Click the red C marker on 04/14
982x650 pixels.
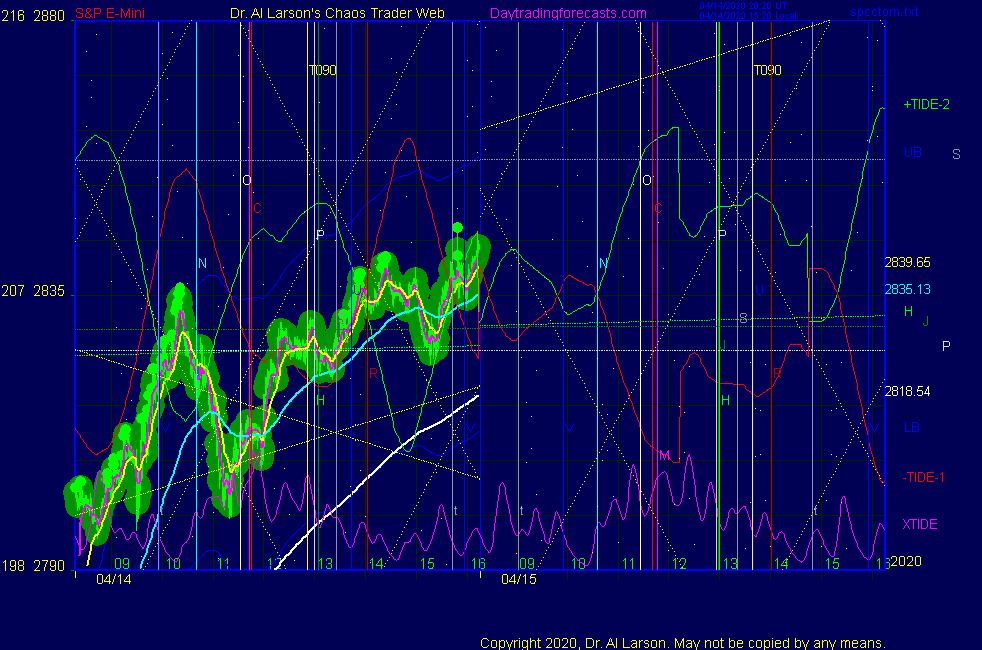(257, 208)
